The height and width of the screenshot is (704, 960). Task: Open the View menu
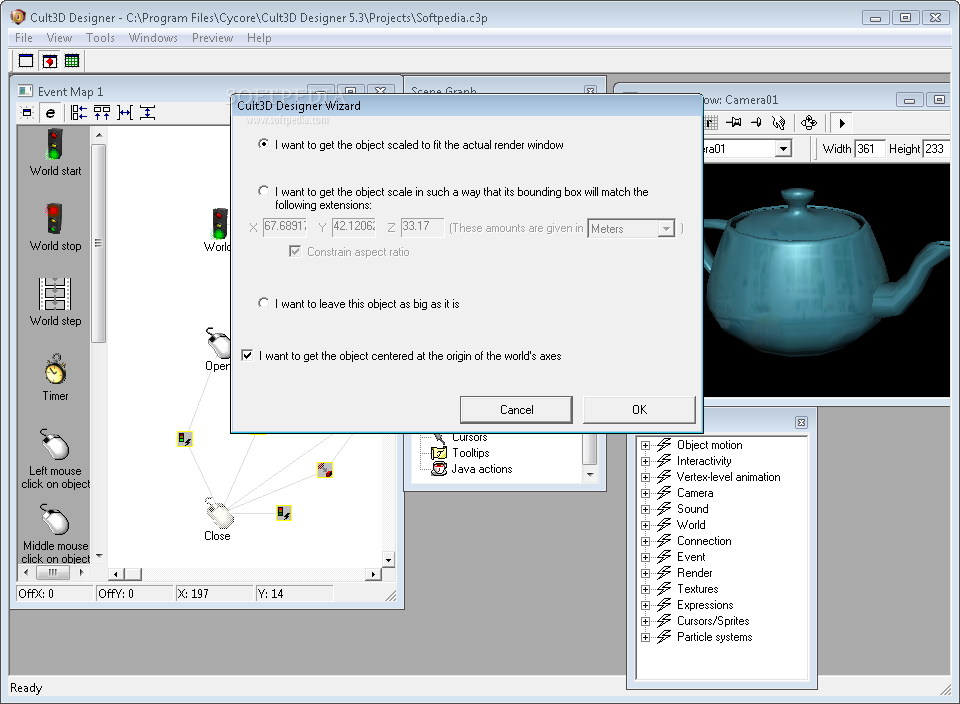click(x=59, y=38)
